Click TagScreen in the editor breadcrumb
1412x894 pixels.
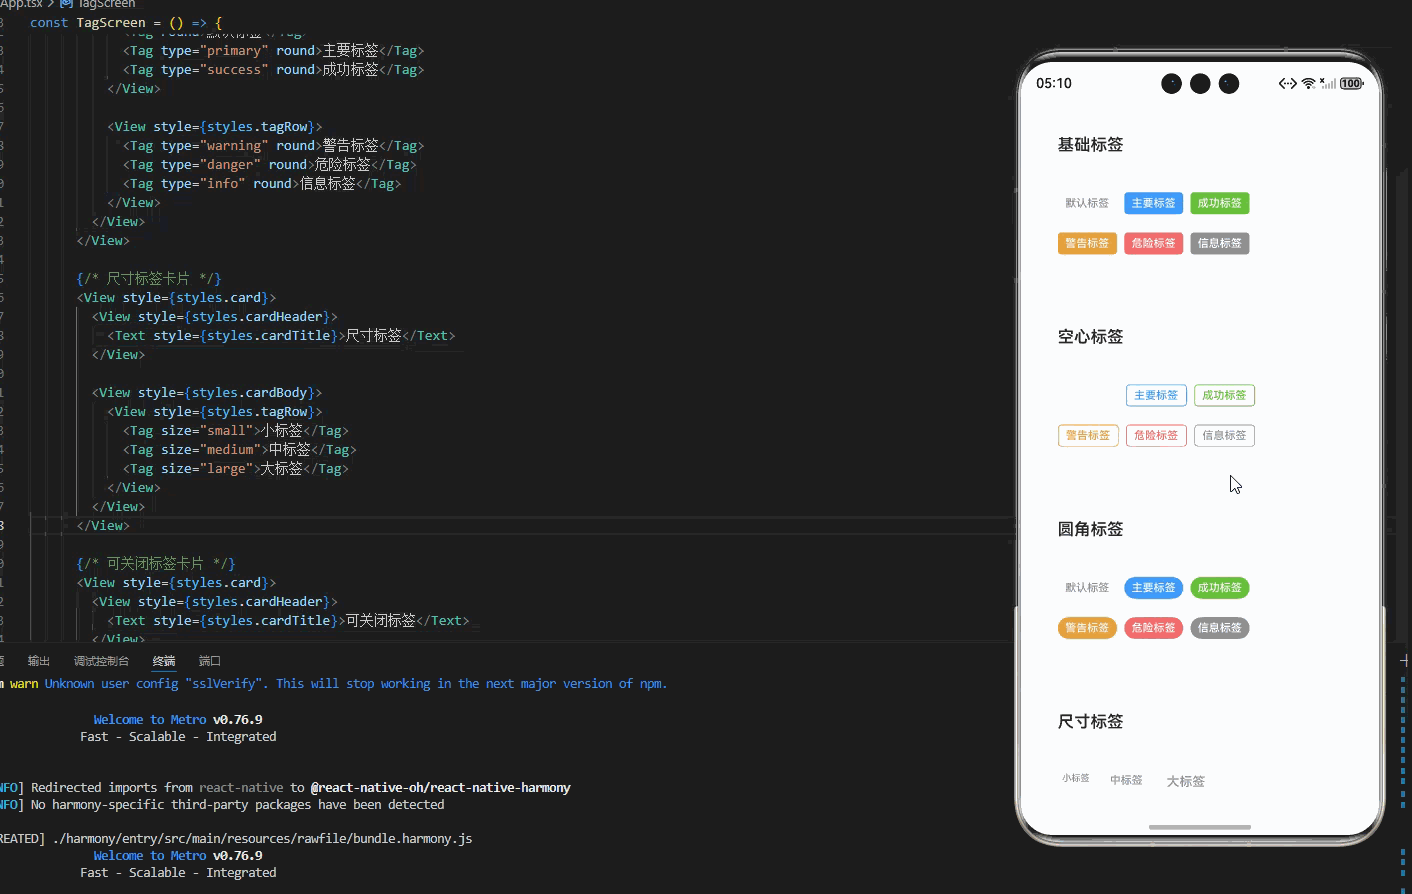click(x=106, y=4)
